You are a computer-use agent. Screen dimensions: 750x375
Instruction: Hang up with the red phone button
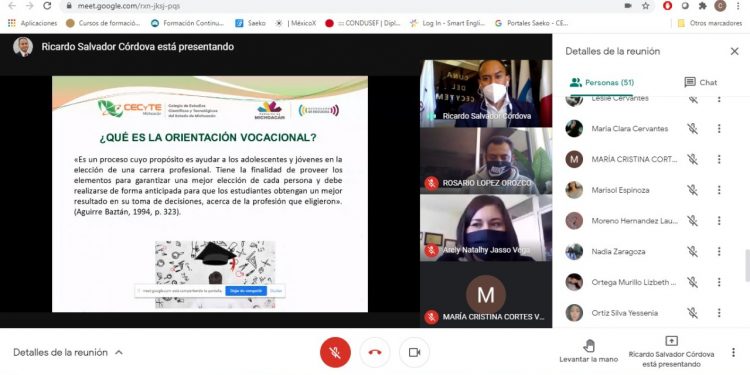click(375, 353)
